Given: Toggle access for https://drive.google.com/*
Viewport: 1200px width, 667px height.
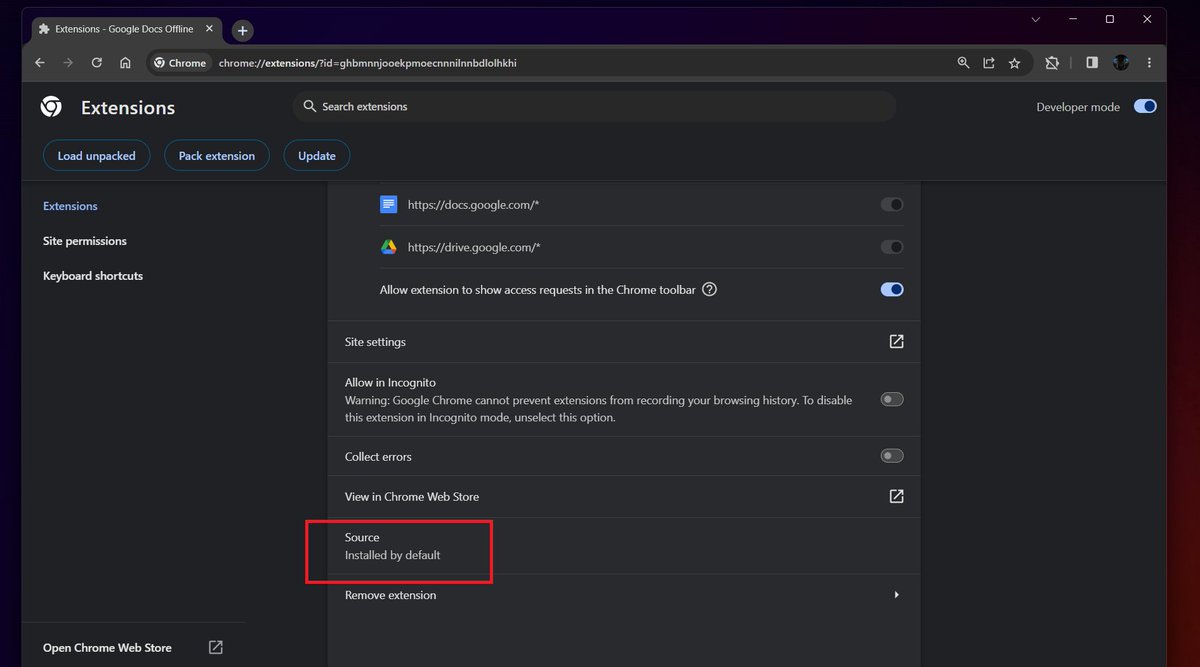Looking at the screenshot, I should click(892, 247).
